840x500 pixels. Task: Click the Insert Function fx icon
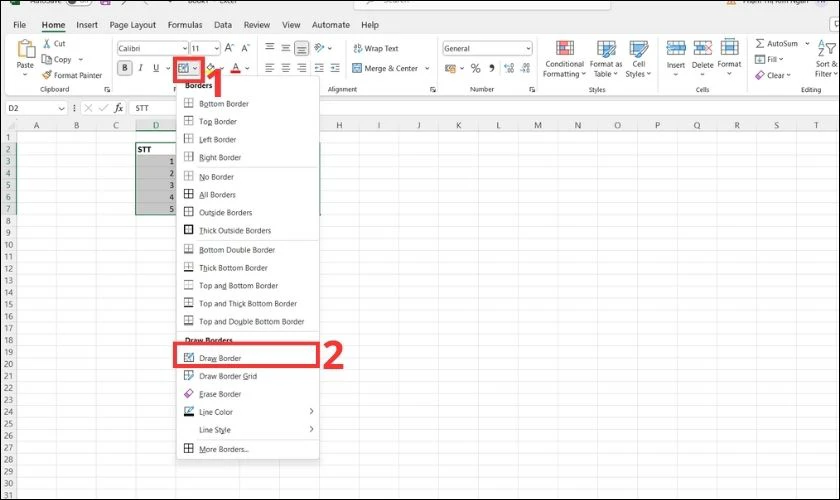click(x=118, y=108)
